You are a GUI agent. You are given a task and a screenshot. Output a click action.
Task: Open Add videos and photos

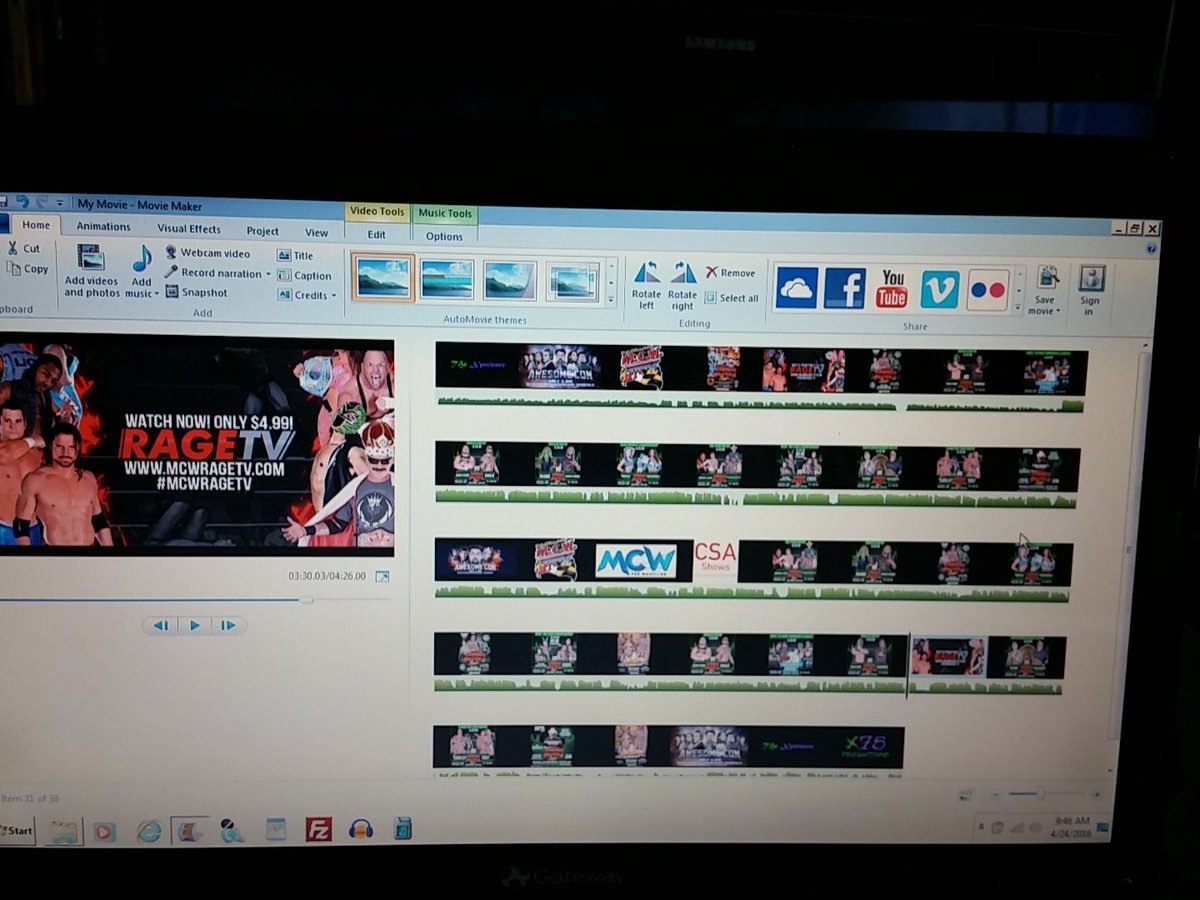91,273
